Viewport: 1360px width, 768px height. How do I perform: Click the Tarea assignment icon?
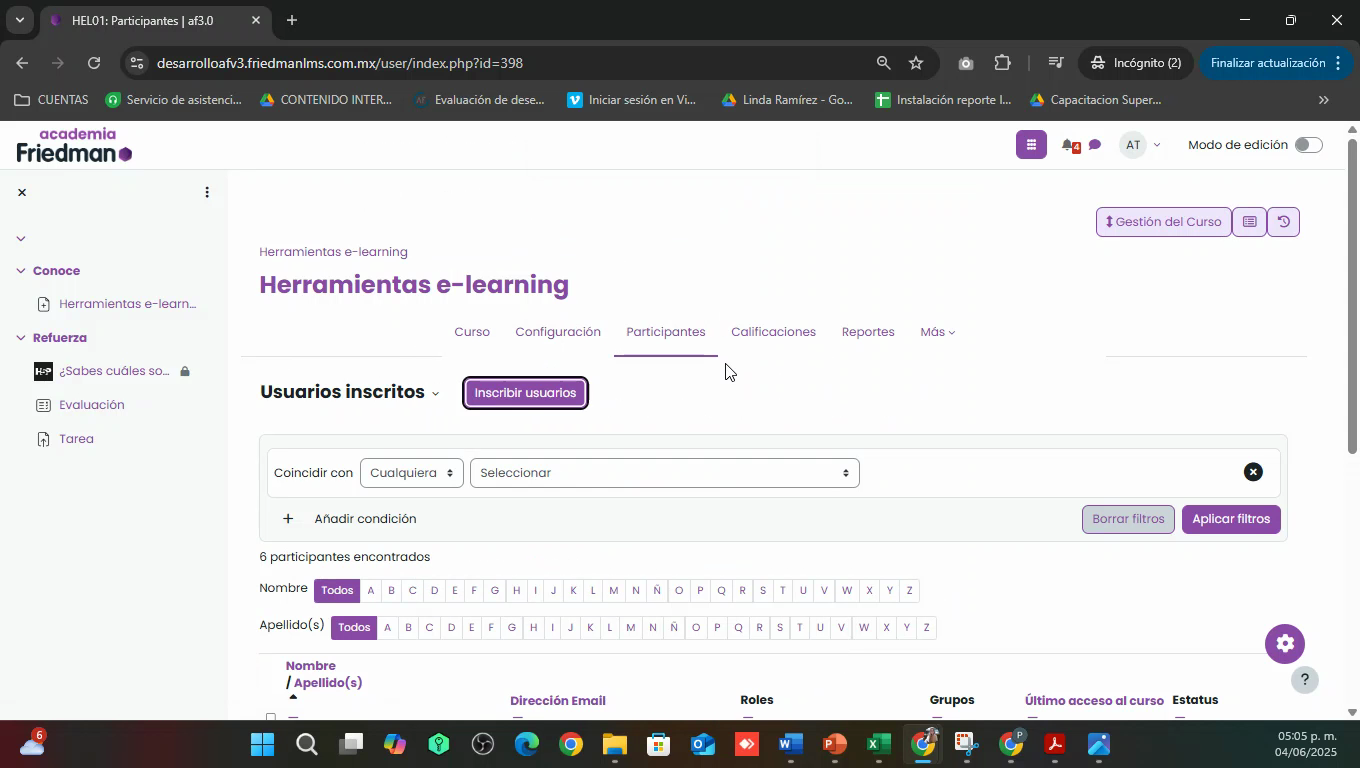[x=43, y=439]
